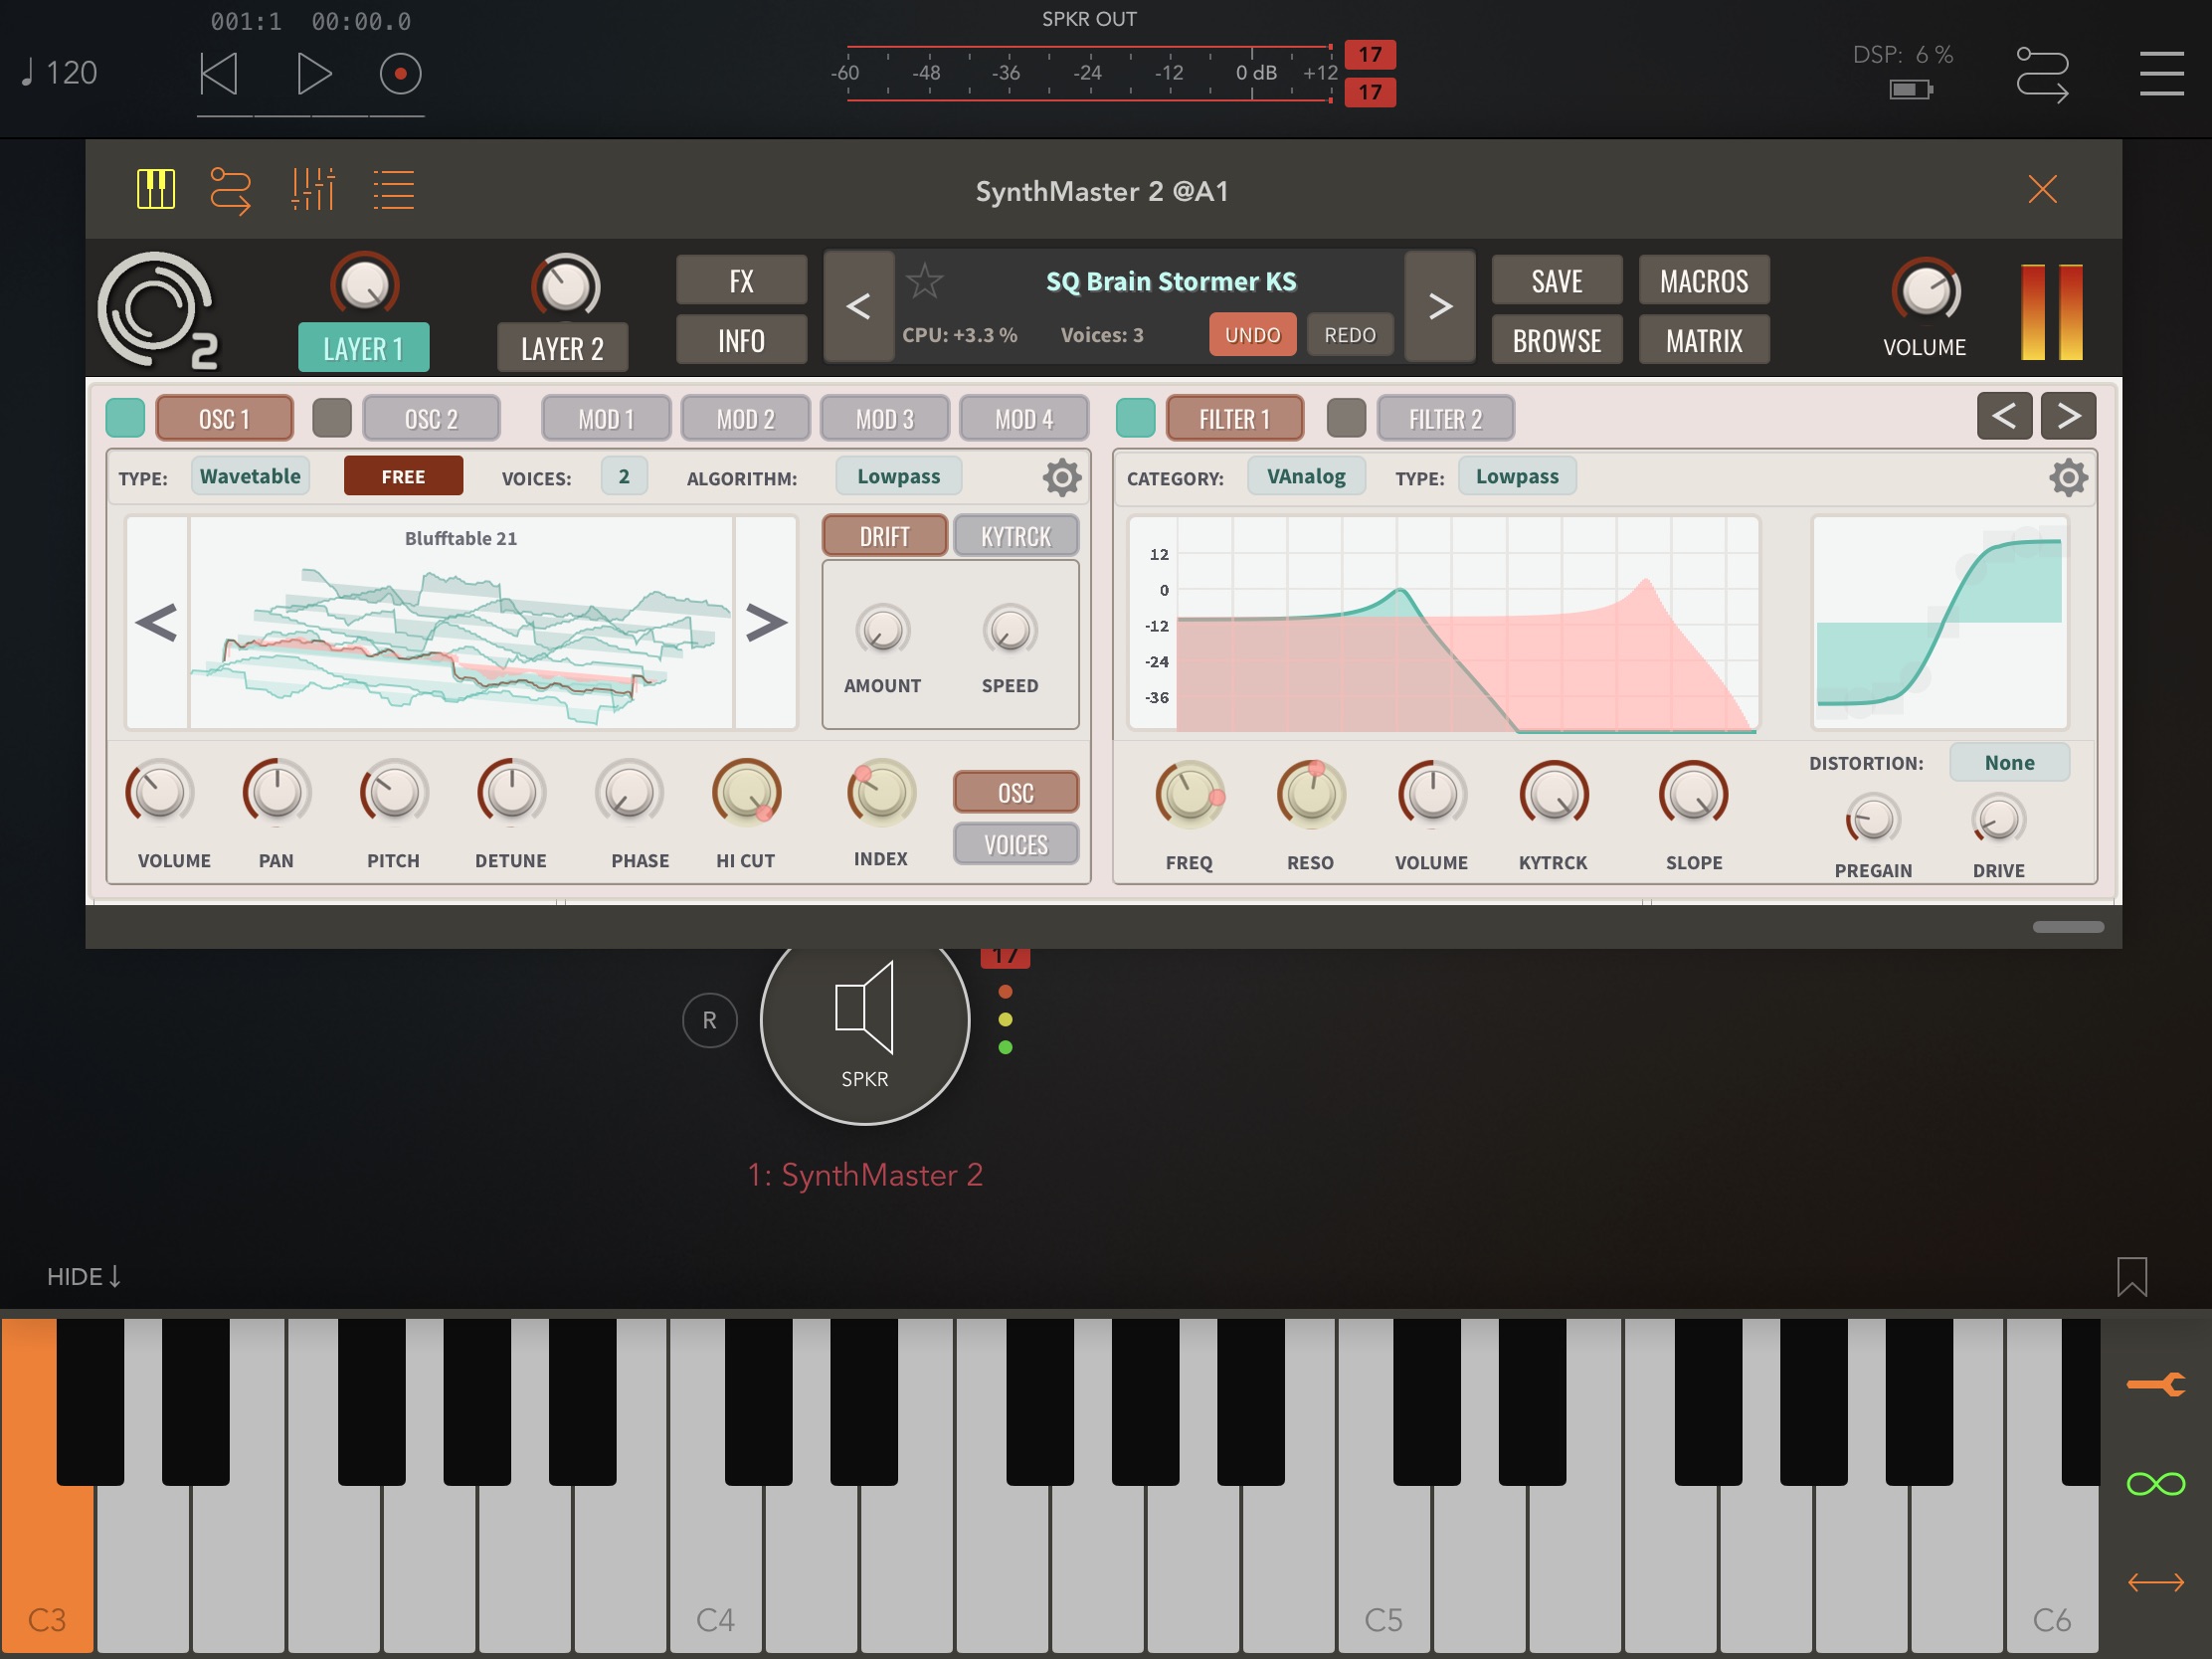Select the FILTER 2 tab
The height and width of the screenshot is (1659, 2212).
click(1445, 418)
